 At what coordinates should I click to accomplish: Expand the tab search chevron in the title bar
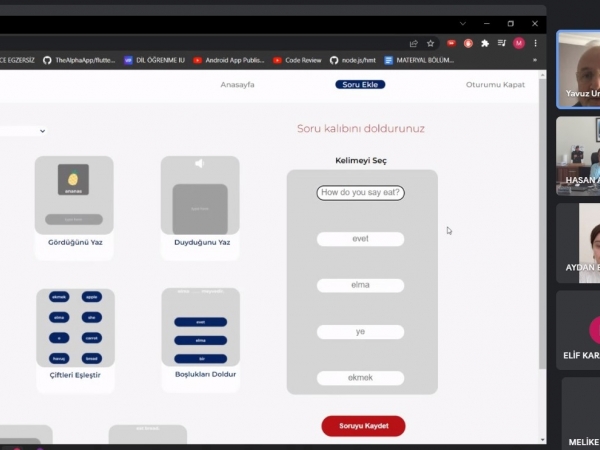[x=463, y=24]
